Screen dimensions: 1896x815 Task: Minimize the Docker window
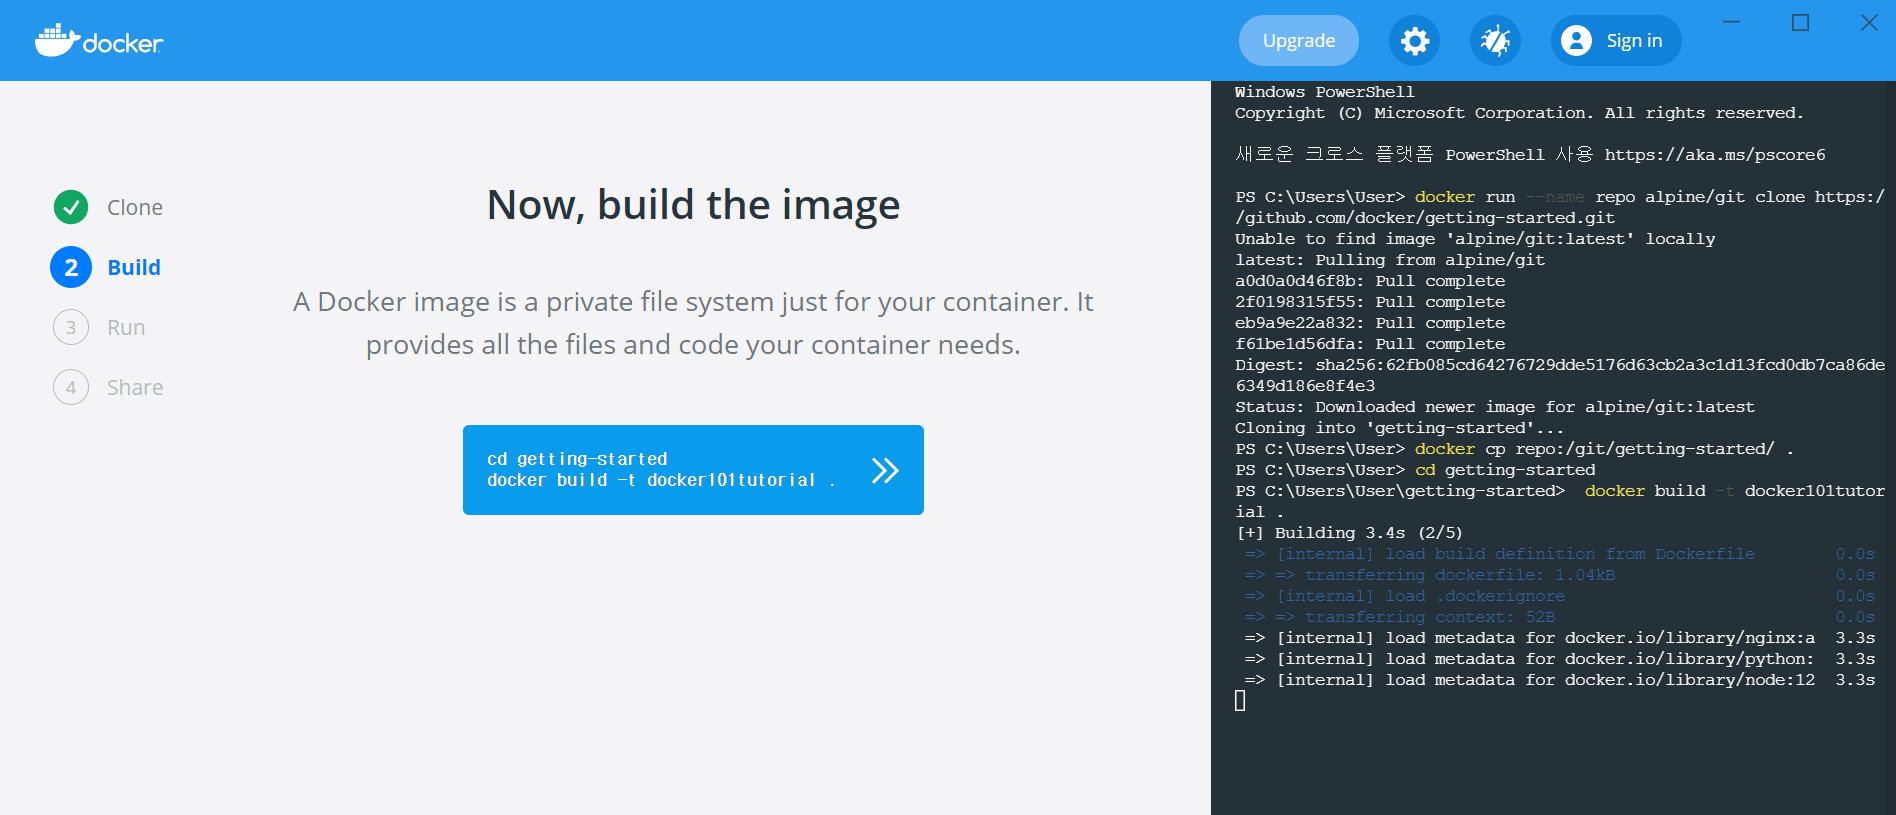(x=1732, y=22)
